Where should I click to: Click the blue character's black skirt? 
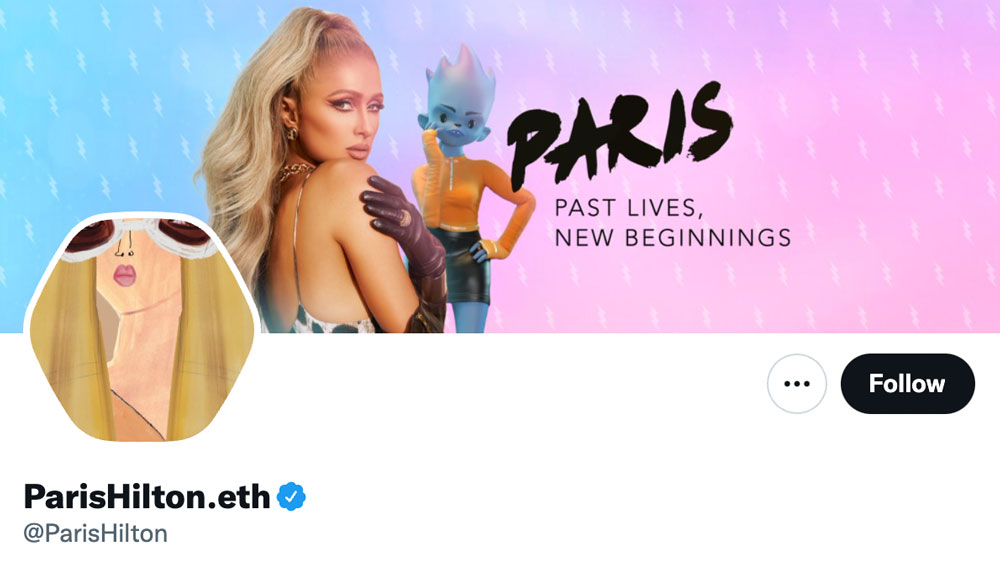point(467,267)
